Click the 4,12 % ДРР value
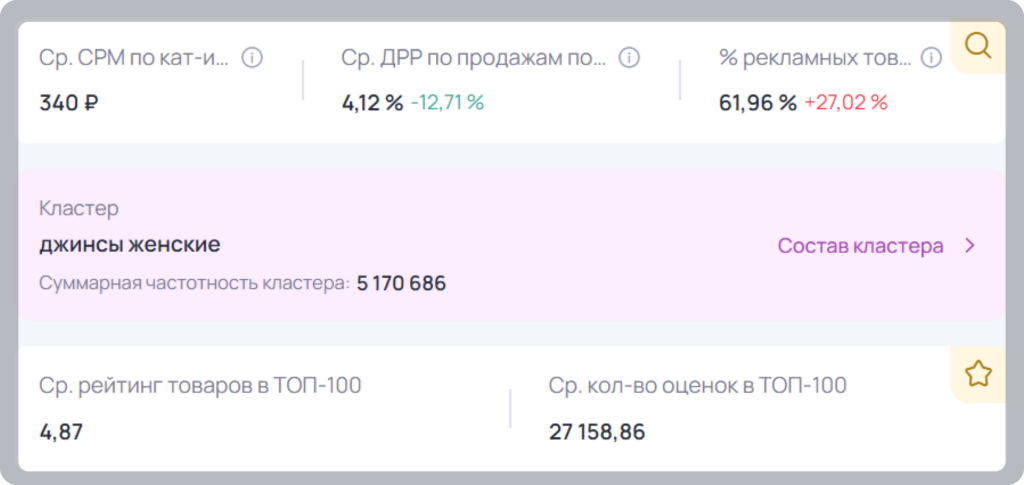Image resolution: width=1024 pixels, height=485 pixels. point(372,103)
